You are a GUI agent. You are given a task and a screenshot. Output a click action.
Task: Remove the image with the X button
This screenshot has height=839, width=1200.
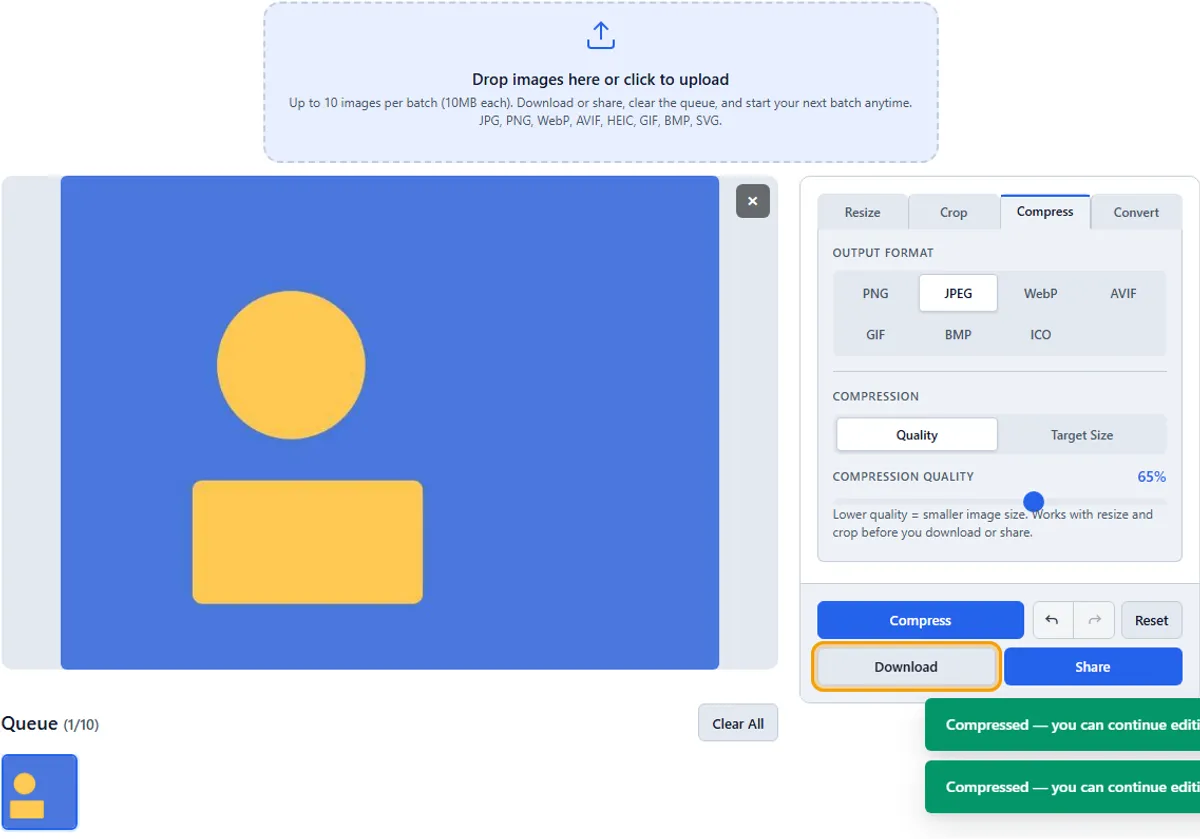click(753, 201)
